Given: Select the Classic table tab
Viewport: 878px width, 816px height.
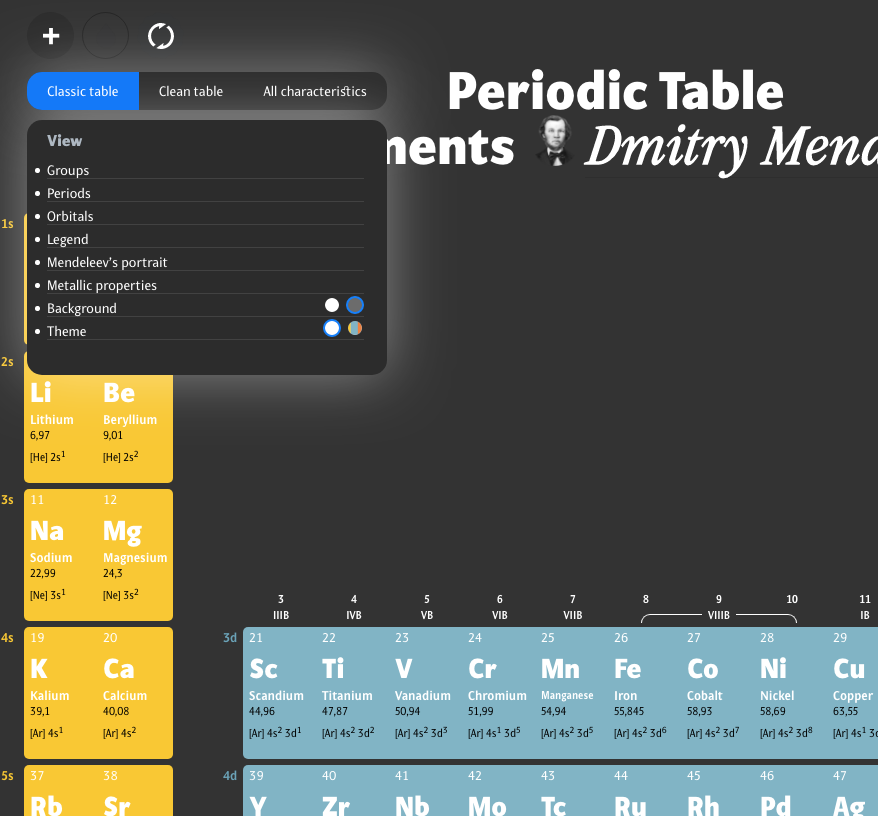Looking at the screenshot, I should 83,91.
